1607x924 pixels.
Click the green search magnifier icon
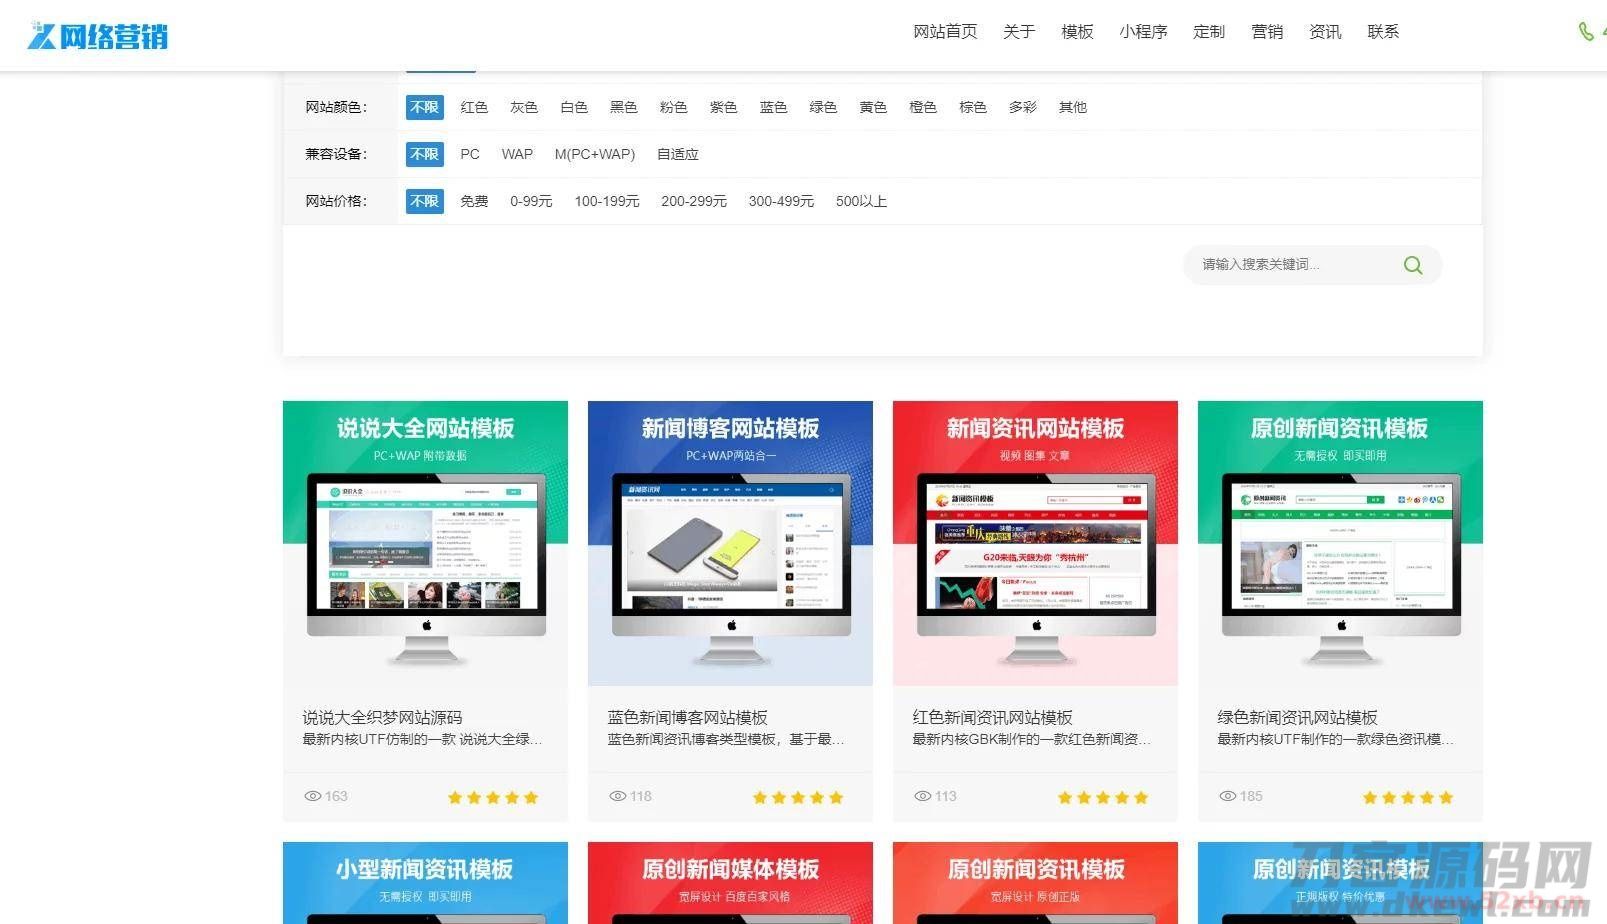point(1412,265)
